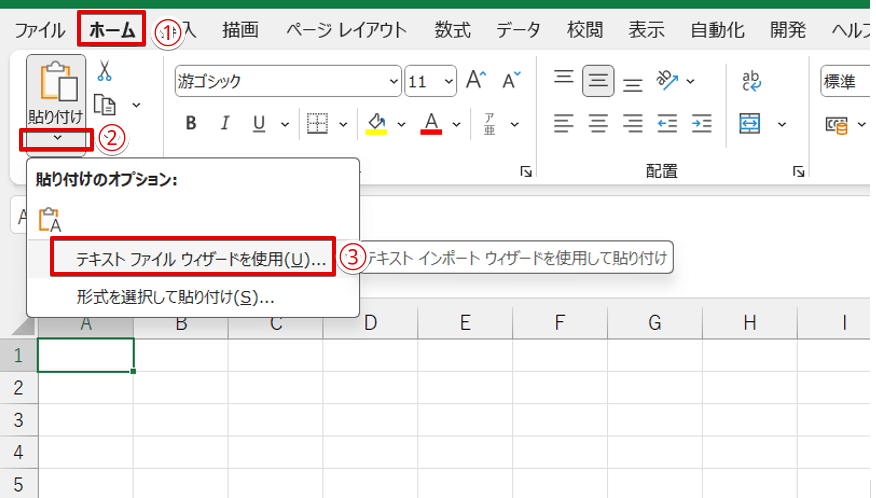Open the phonetic guide dropdown arrow
This screenshot has width=876, height=498.
[x=515, y=124]
